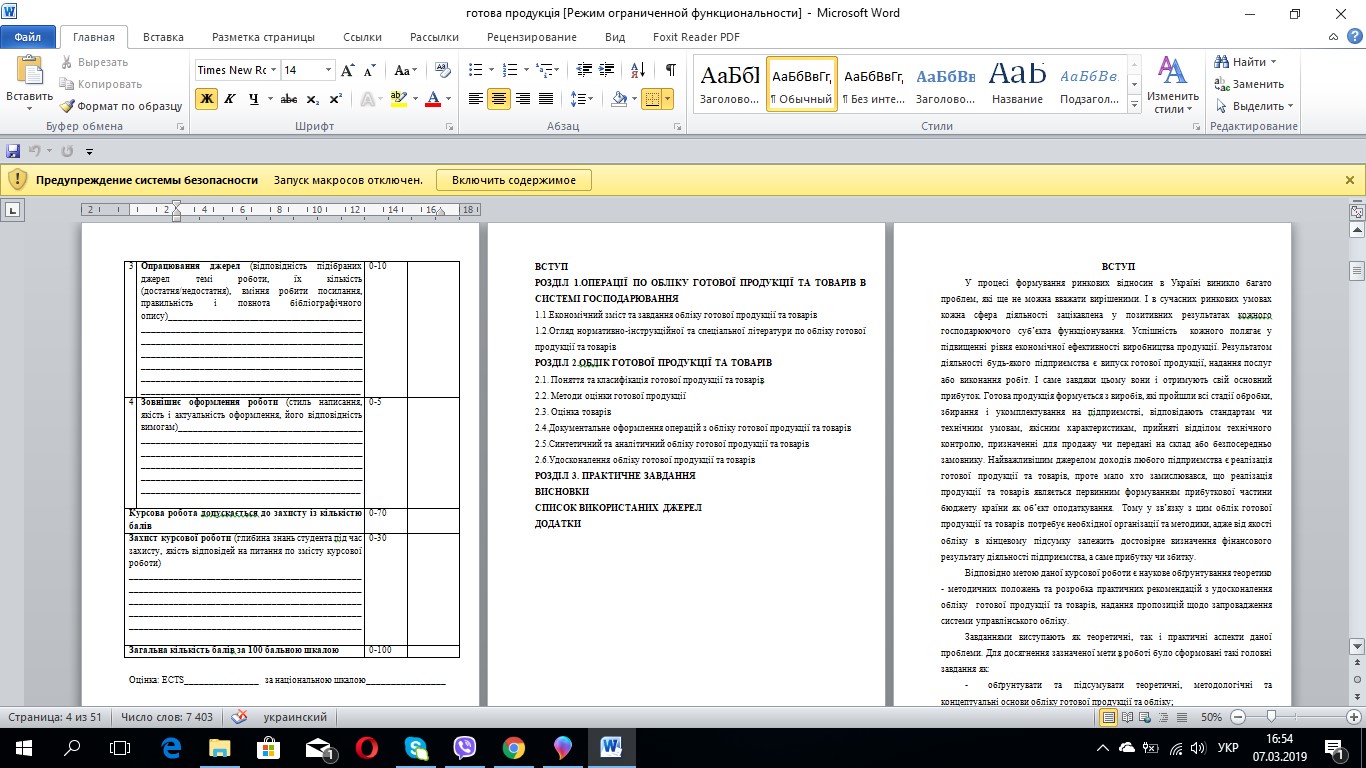The height and width of the screenshot is (768, 1366).
Task: Open the font name dropdown
Action: click(x=274, y=70)
